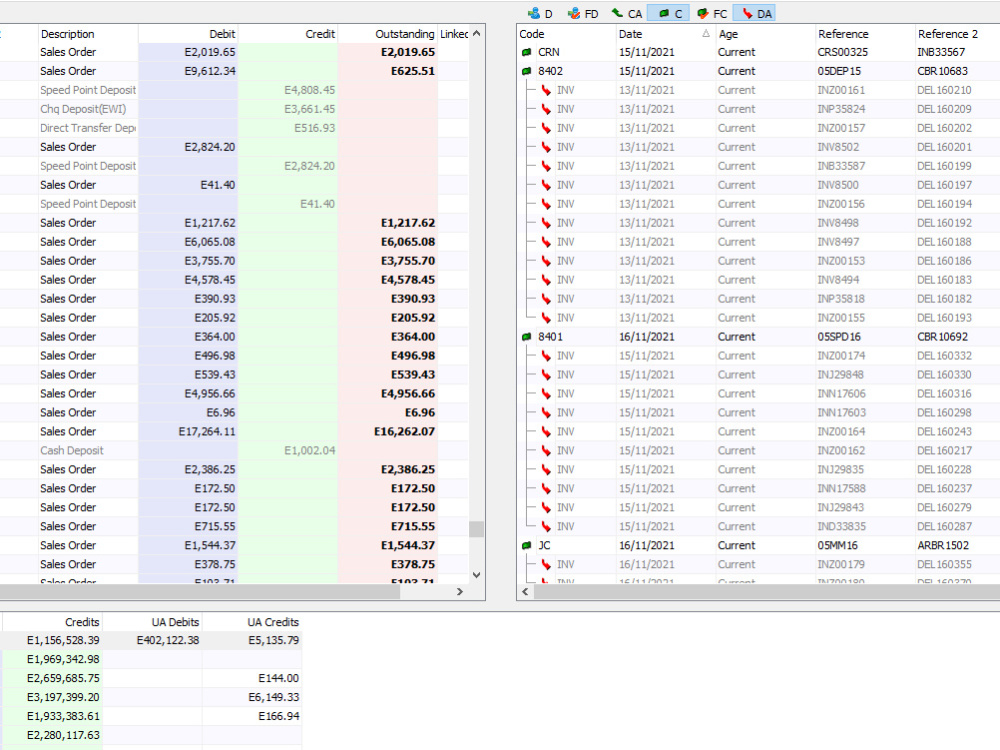Sort by the Reference column header
This screenshot has width=1000, height=750.
click(865, 34)
